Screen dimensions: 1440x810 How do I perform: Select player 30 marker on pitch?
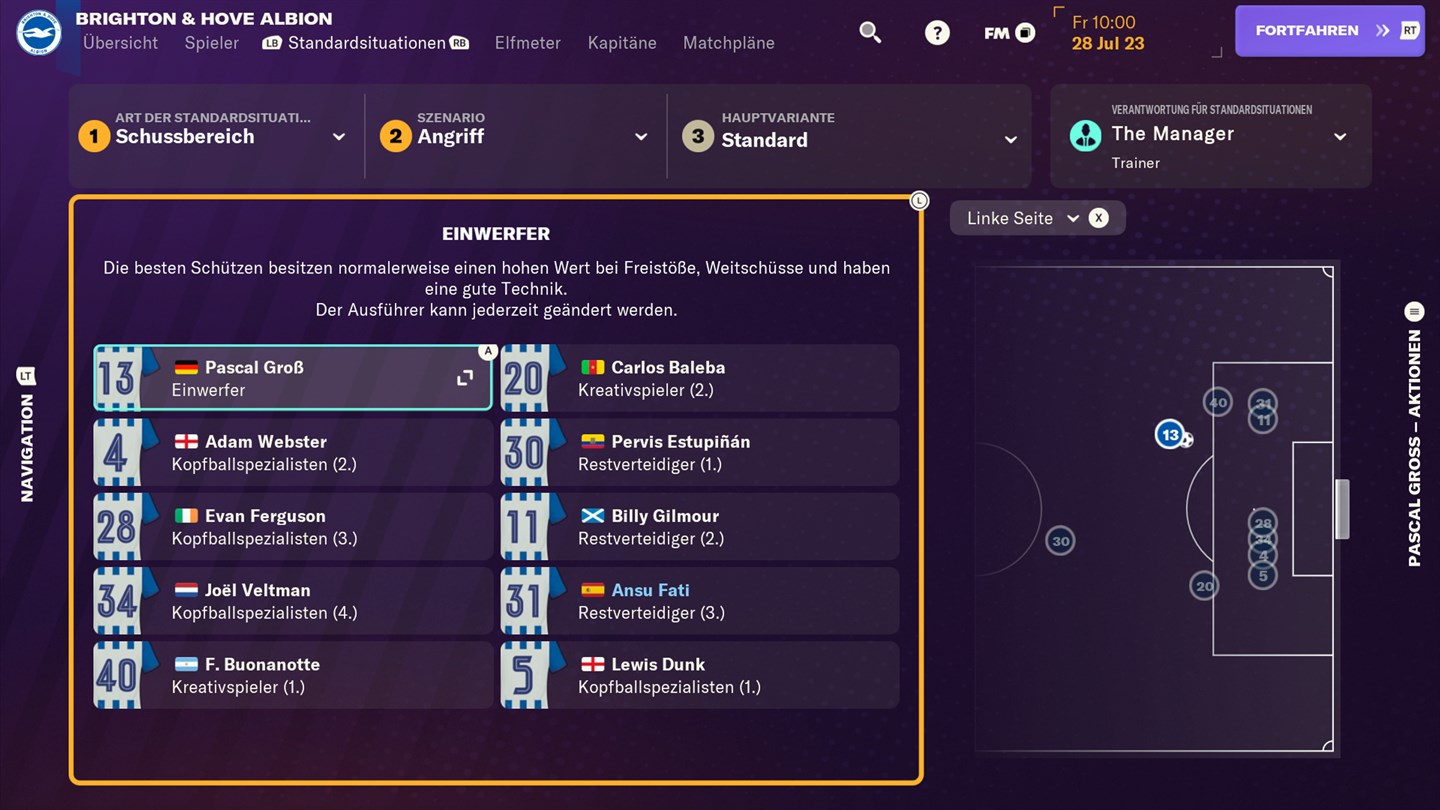1060,541
